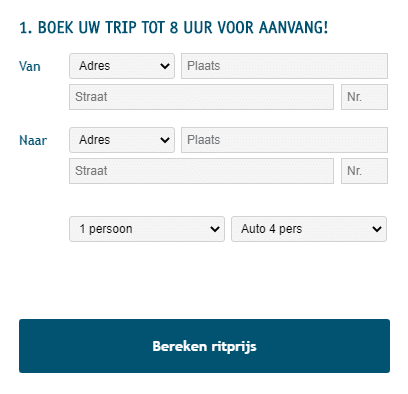Expand the '1 persoon' passenger count dropdown
Image resolution: width=408 pixels, height=394 pixels.
(147, 229)
